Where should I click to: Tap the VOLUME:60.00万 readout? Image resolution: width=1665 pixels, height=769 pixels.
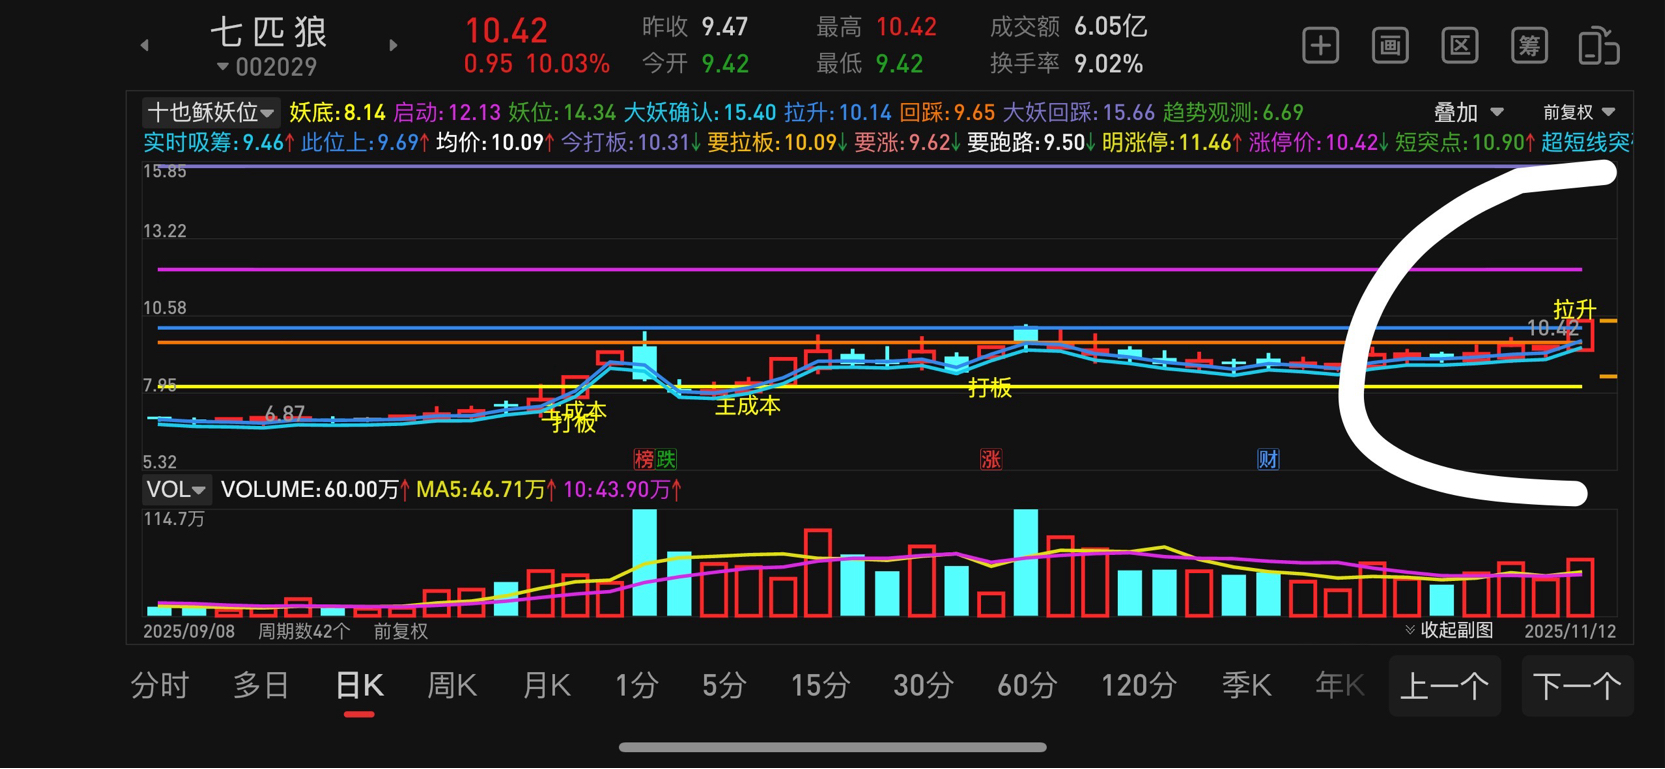point(315,489)
